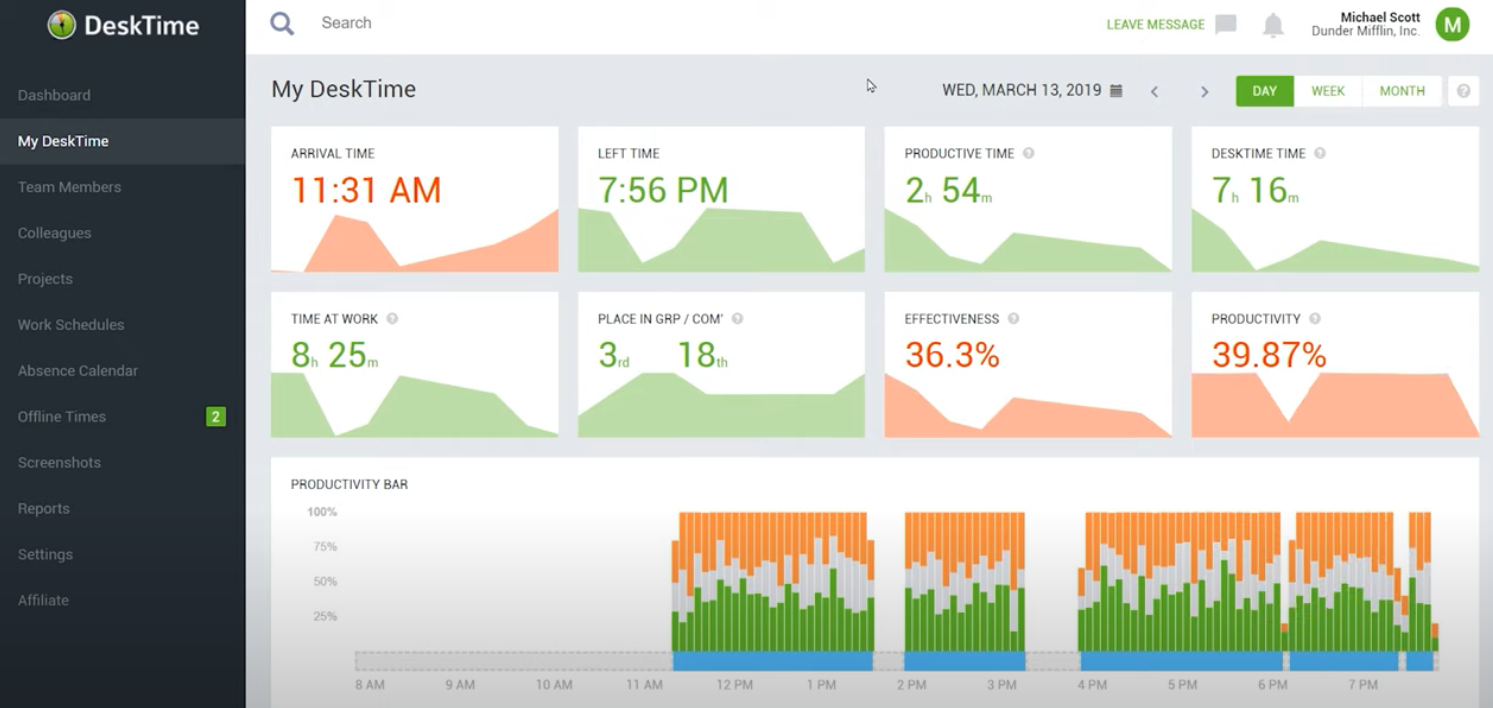Navigate to the Reports page
Viewport: 1493px width, 708px height.
[43, 508]
